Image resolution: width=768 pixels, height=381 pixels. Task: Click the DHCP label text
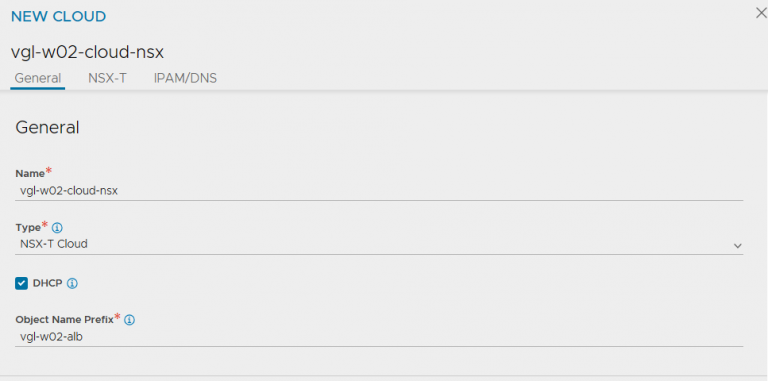point(48,283)
